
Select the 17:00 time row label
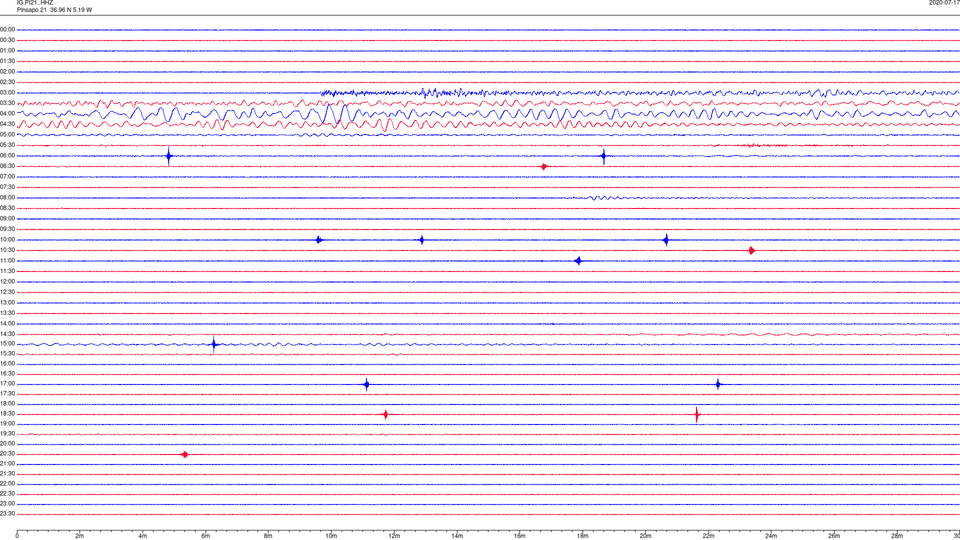7,384
